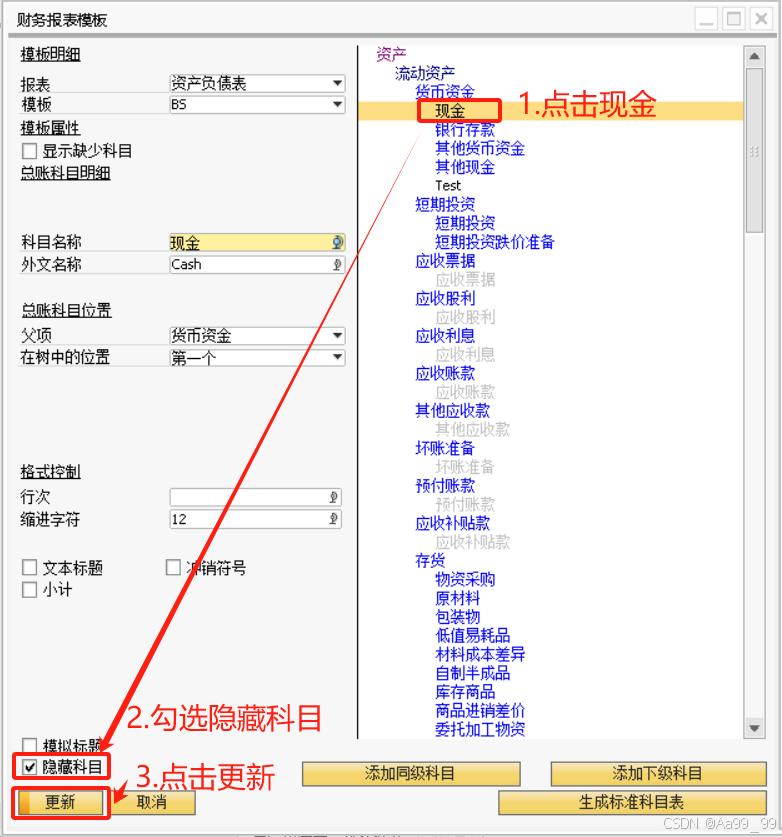This screenshot has width=782, height=837.
Task: Click the 外文名称 field containing Cash
Action: click(x=257, y=265)
